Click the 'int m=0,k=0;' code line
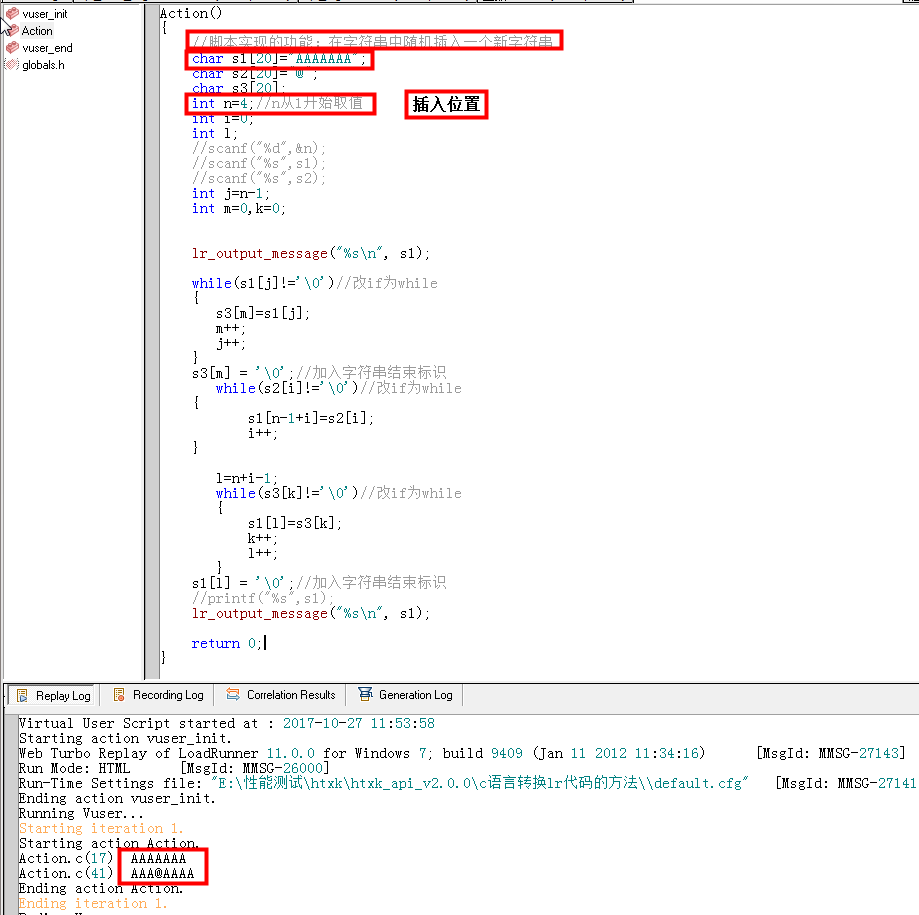The height and width of the screenshot is (915, 919). pos(239,208)
